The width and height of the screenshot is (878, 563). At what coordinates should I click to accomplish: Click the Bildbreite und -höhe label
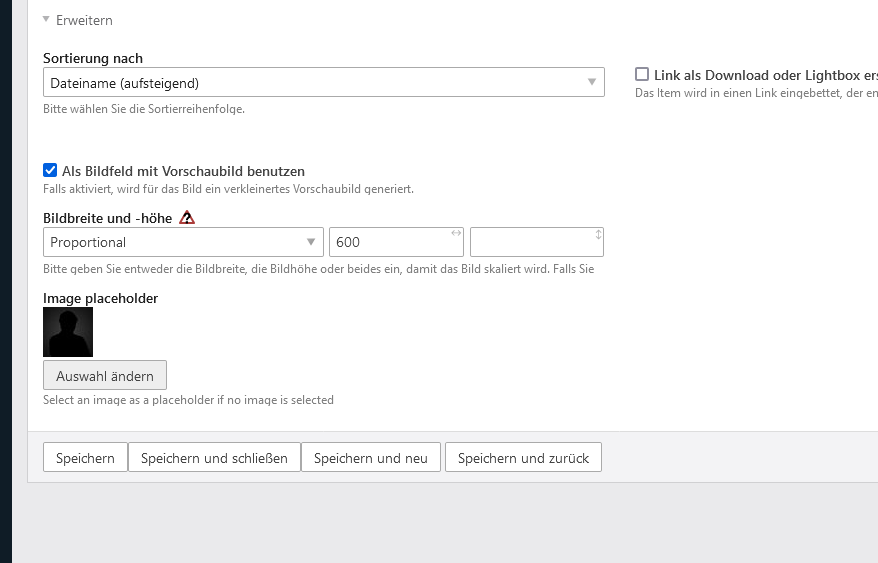(x=108, y=217)
